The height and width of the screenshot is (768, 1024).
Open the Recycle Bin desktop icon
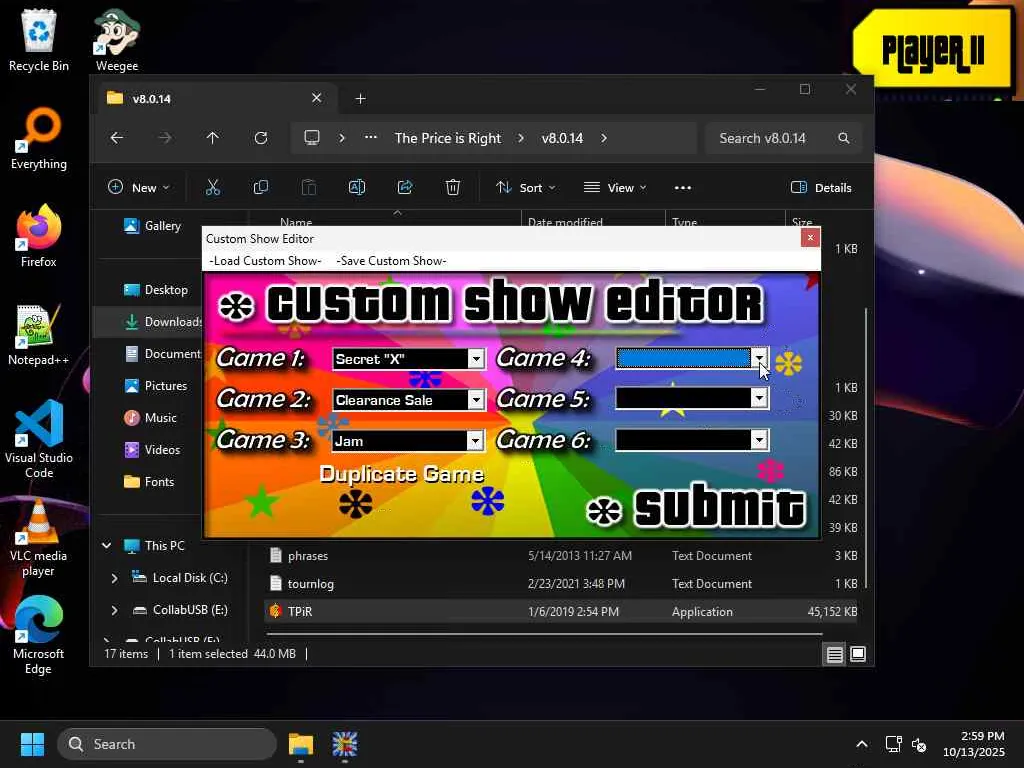pyautogui.click(x=39, y=40)
